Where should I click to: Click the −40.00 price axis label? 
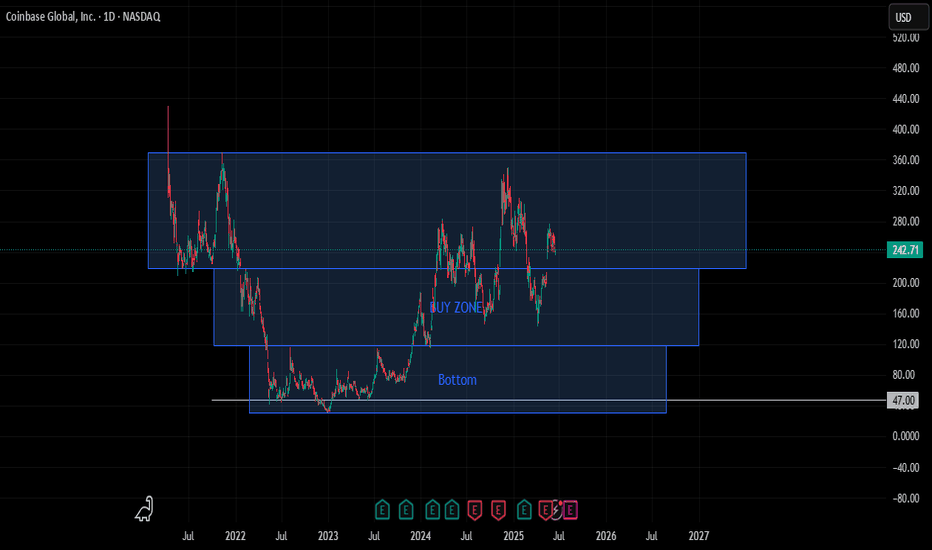(905, 467)
